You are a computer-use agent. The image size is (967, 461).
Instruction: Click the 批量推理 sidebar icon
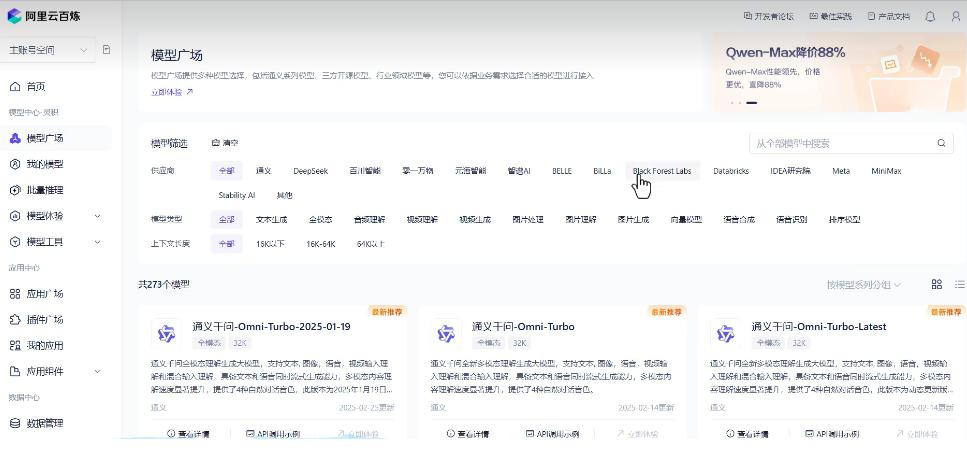click(15, 190)
